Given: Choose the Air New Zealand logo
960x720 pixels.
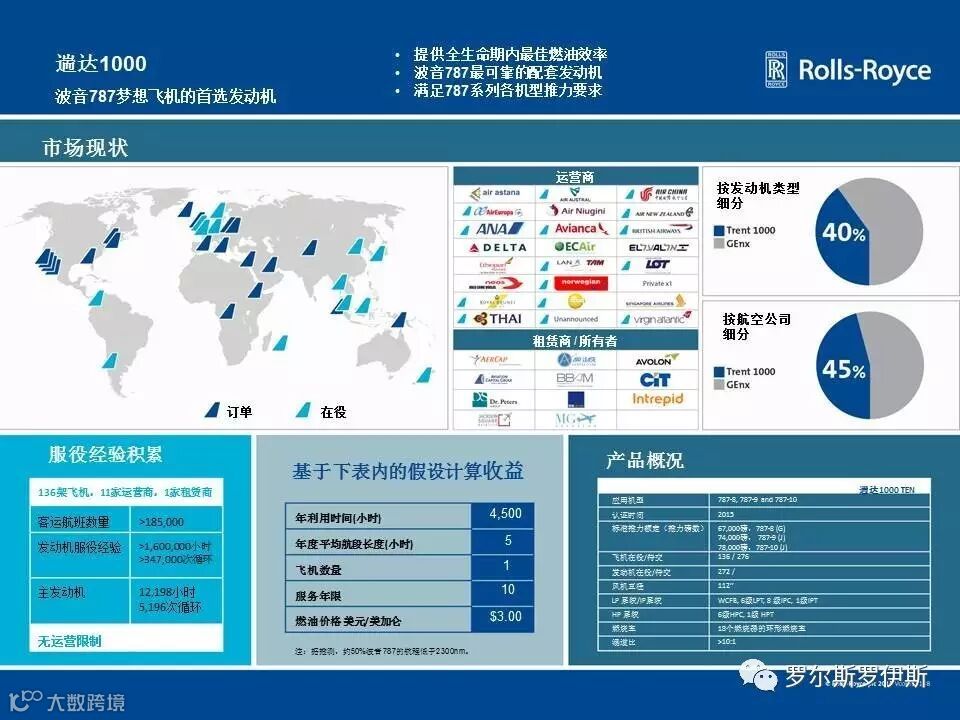Looking at the screenshot, I should [x=664, y=212].
